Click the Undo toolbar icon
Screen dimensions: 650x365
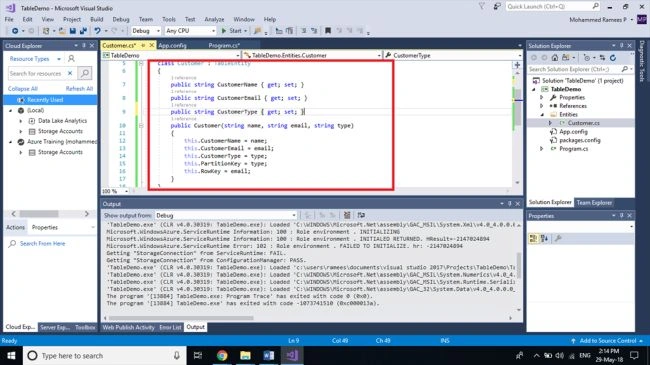tap(97, 31)
